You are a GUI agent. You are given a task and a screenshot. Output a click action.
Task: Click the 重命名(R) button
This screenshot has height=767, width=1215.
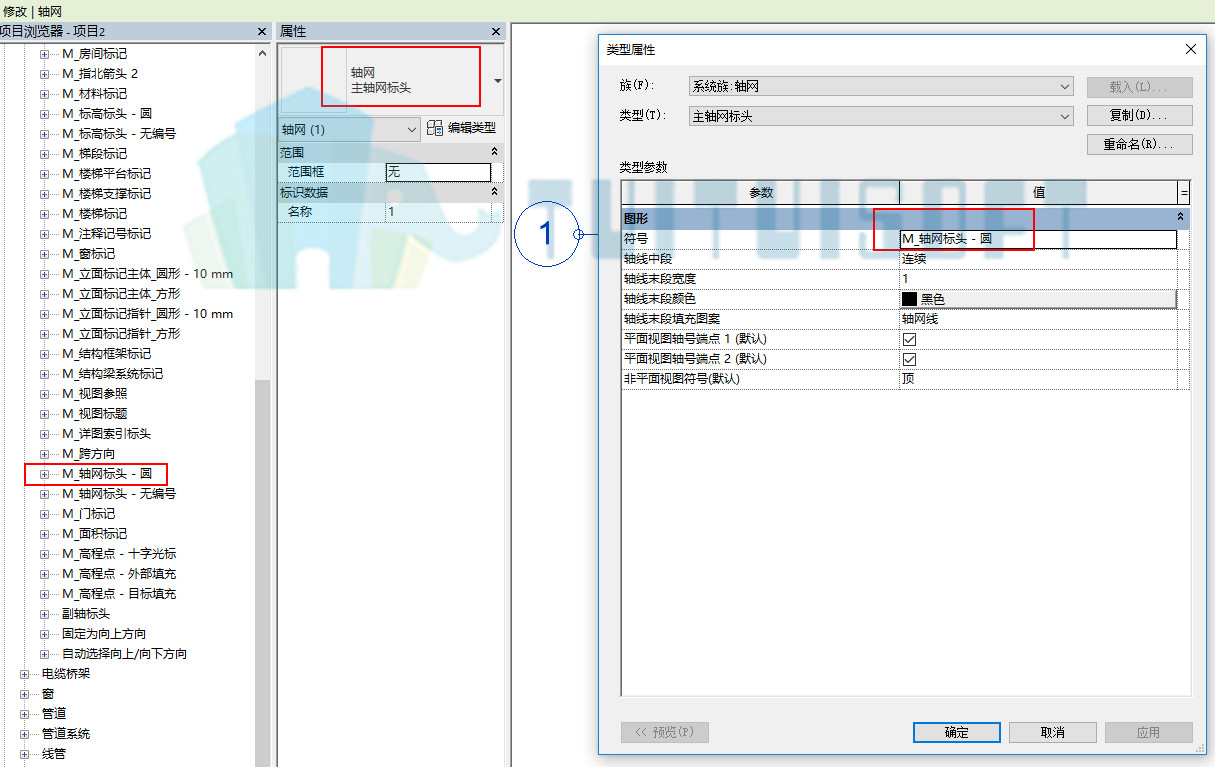(1140, 144)
